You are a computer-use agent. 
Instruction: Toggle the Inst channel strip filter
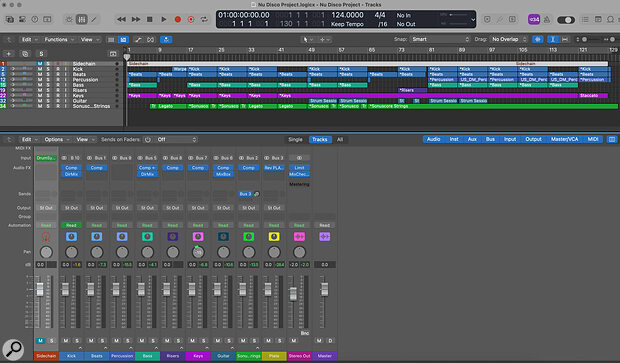click(454, 139)
